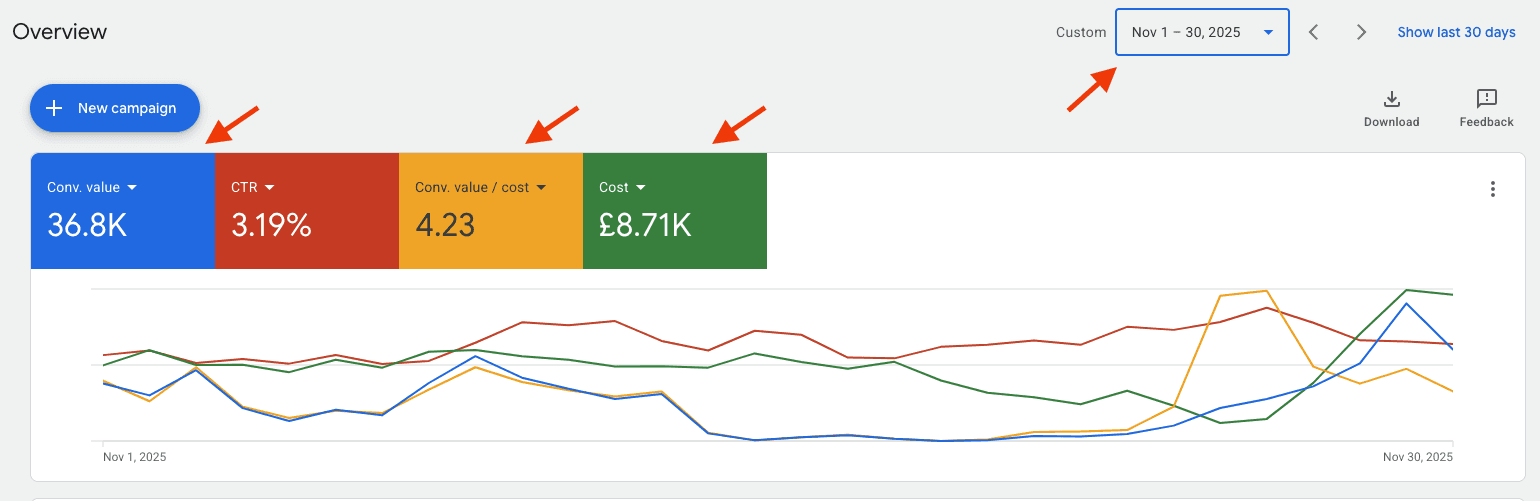Click the Download icon
1540x501 pixels.
point(1391,99)
